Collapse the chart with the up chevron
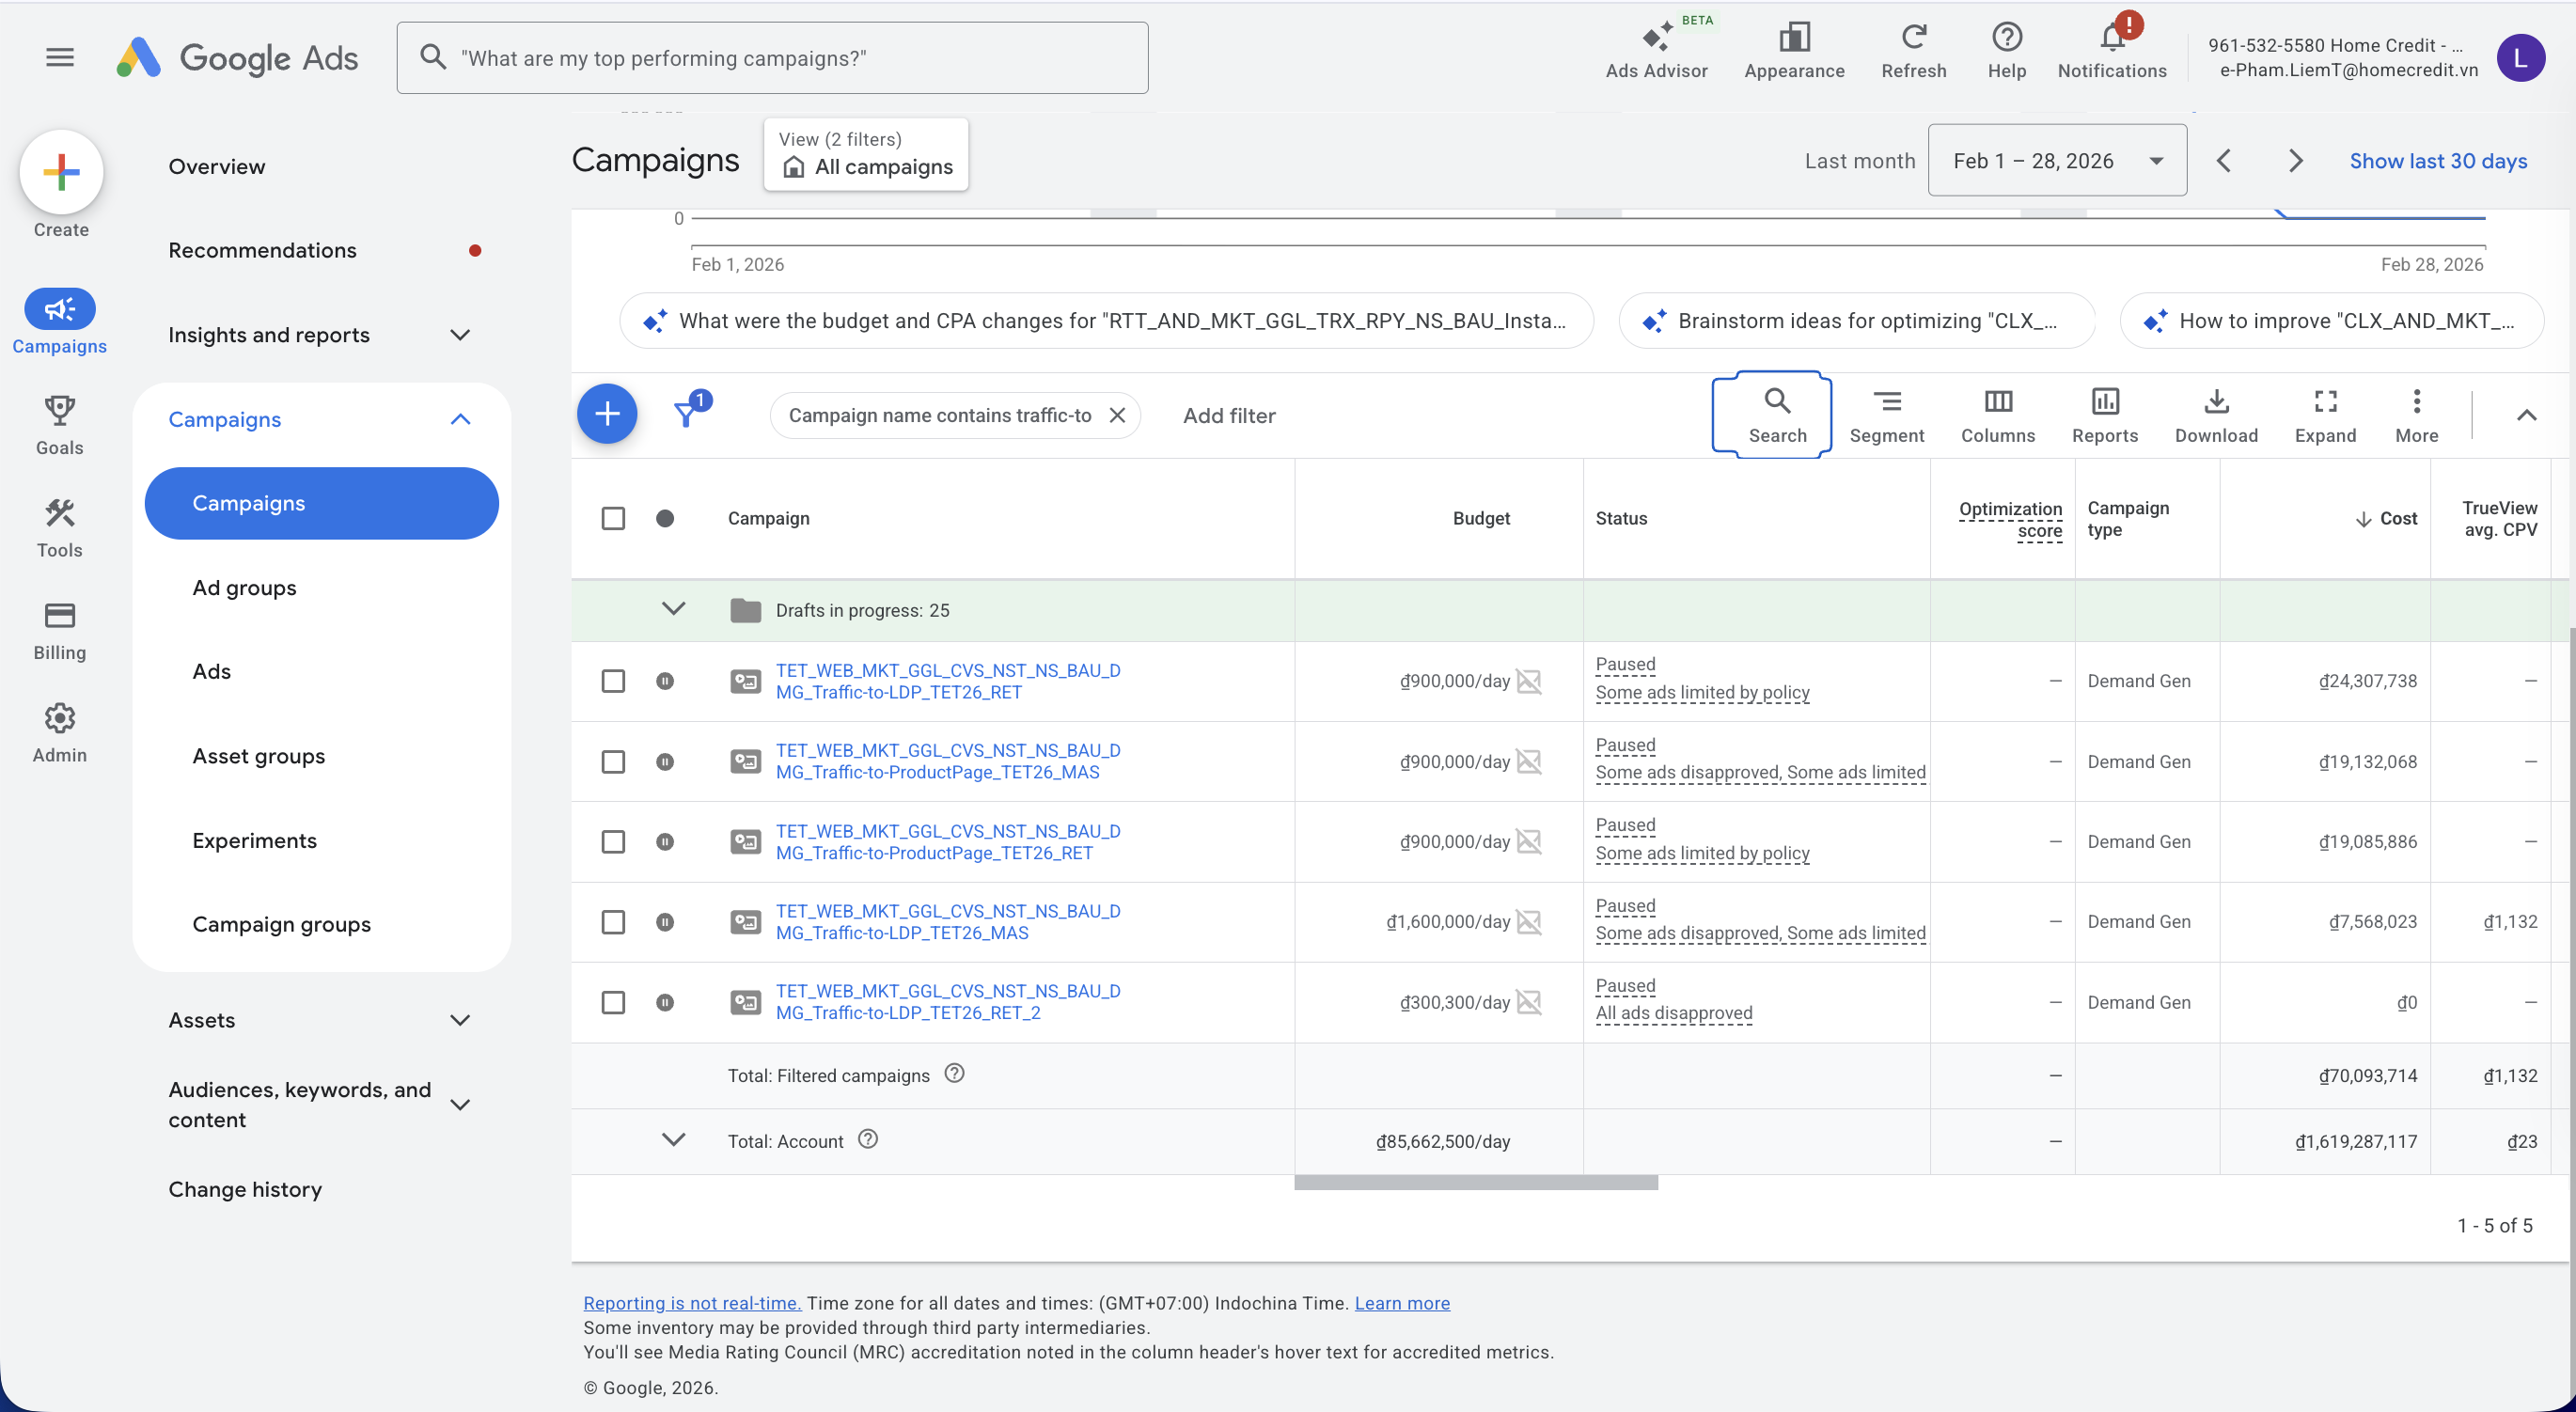Viewport: 2576px width, 1412px height. [2526, 415]
